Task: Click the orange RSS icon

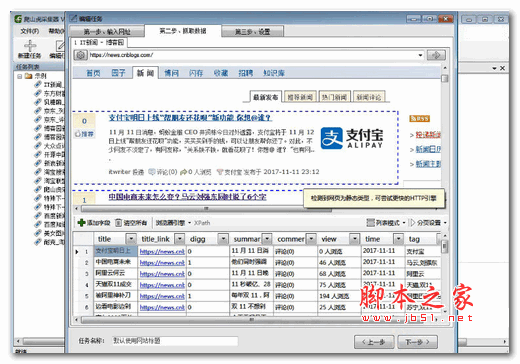Action: coord(419,118)
